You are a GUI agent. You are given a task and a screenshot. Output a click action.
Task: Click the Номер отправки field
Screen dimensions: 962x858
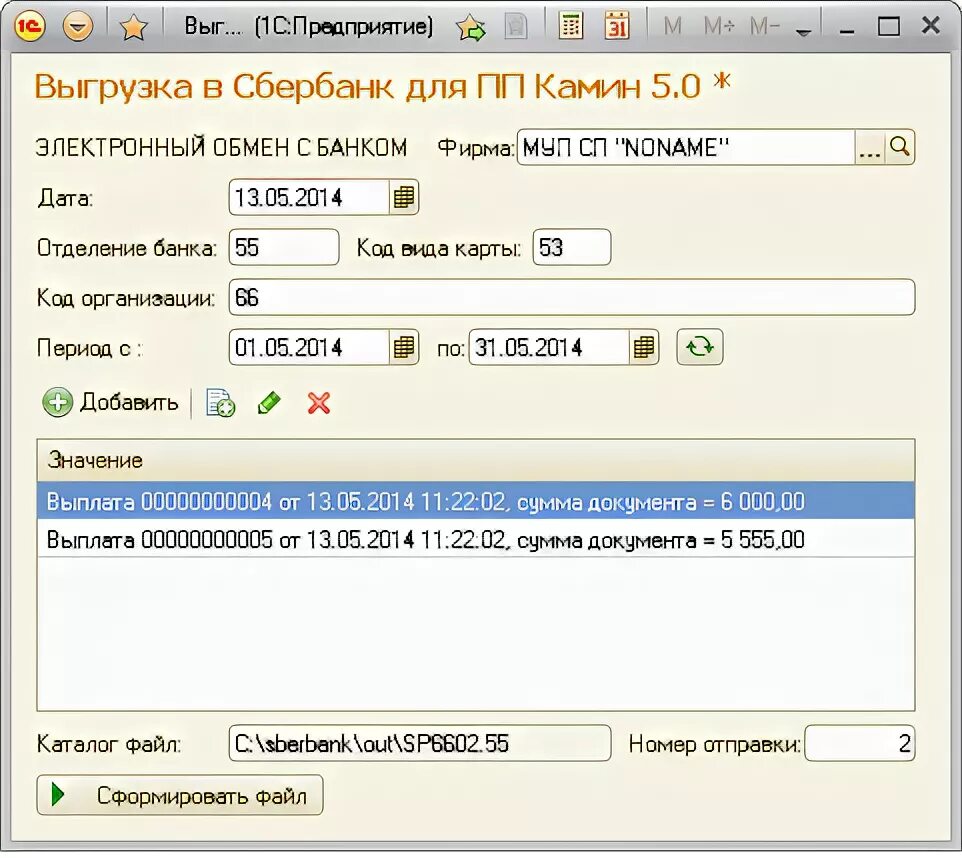tap(860, 743)
